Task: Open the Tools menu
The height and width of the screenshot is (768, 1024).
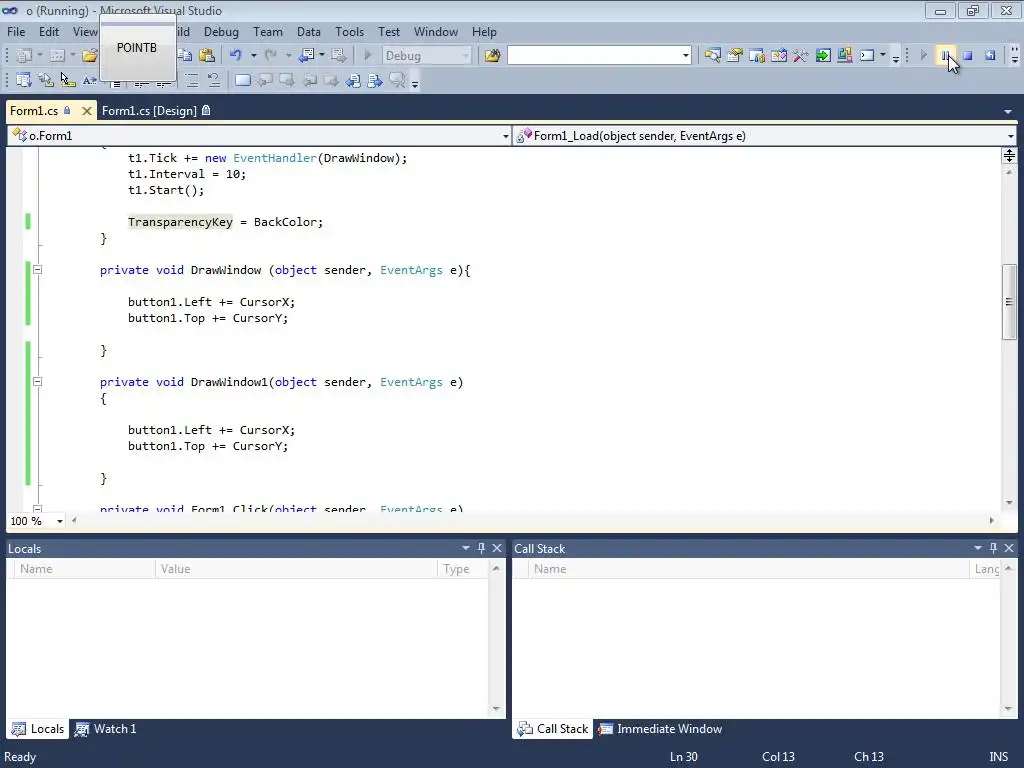Action: (x=349, y=31)
